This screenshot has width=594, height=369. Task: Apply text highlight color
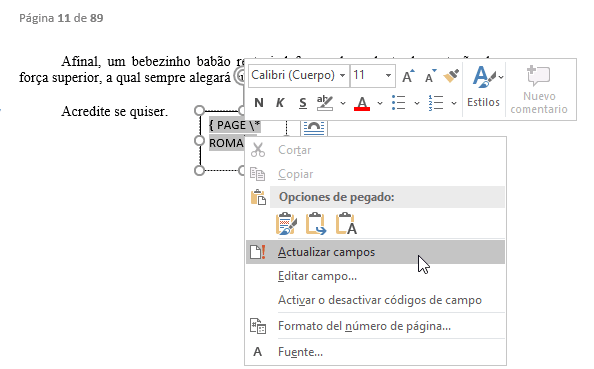(325, 103)
